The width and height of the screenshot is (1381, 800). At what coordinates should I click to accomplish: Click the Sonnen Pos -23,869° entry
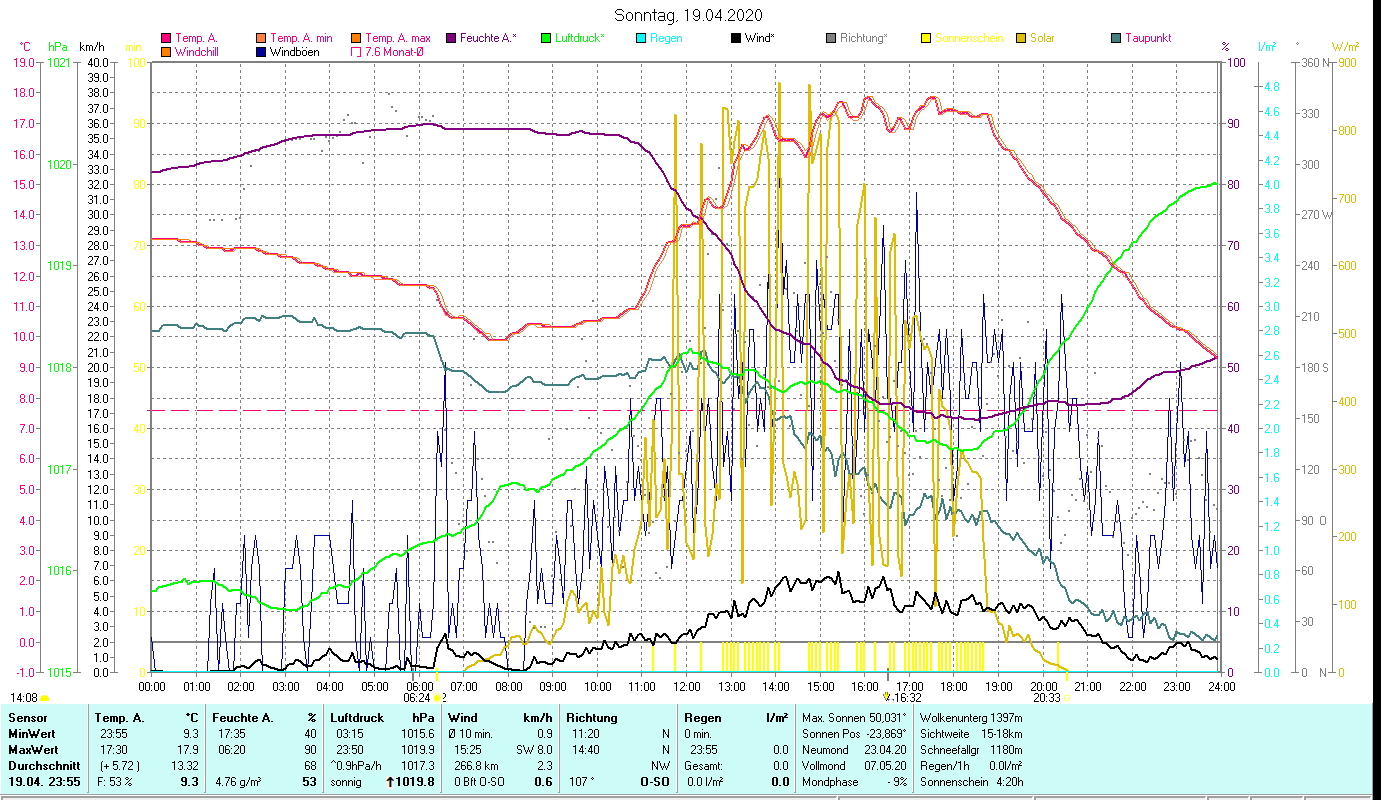854,734
